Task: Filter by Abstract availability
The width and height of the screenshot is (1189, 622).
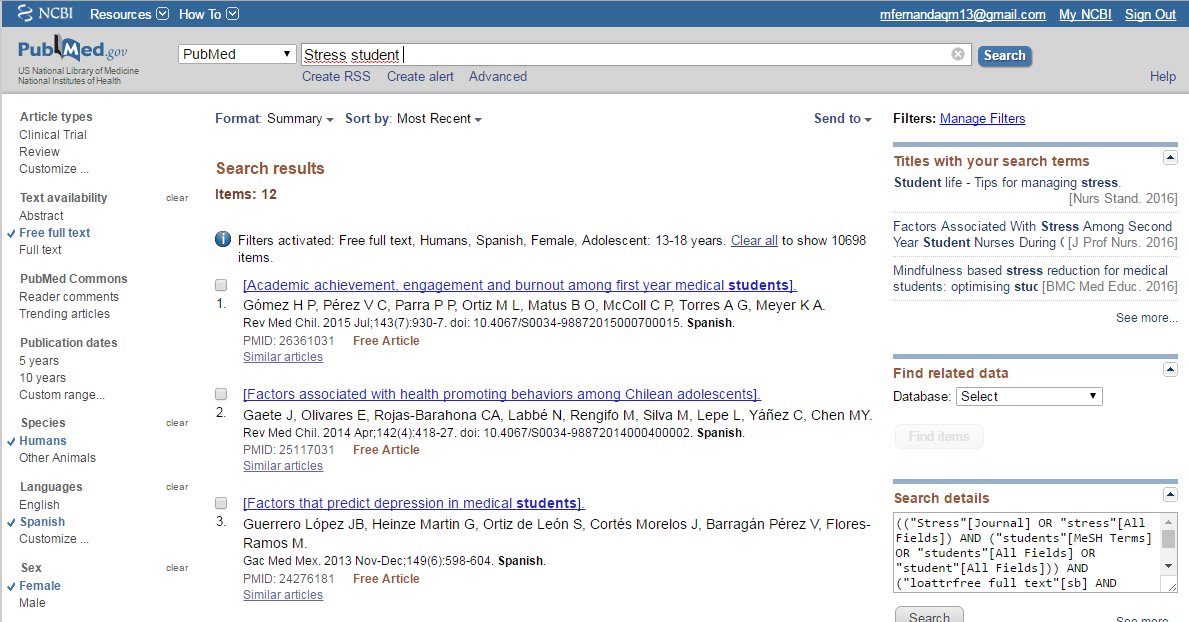Action: [41, 216]
